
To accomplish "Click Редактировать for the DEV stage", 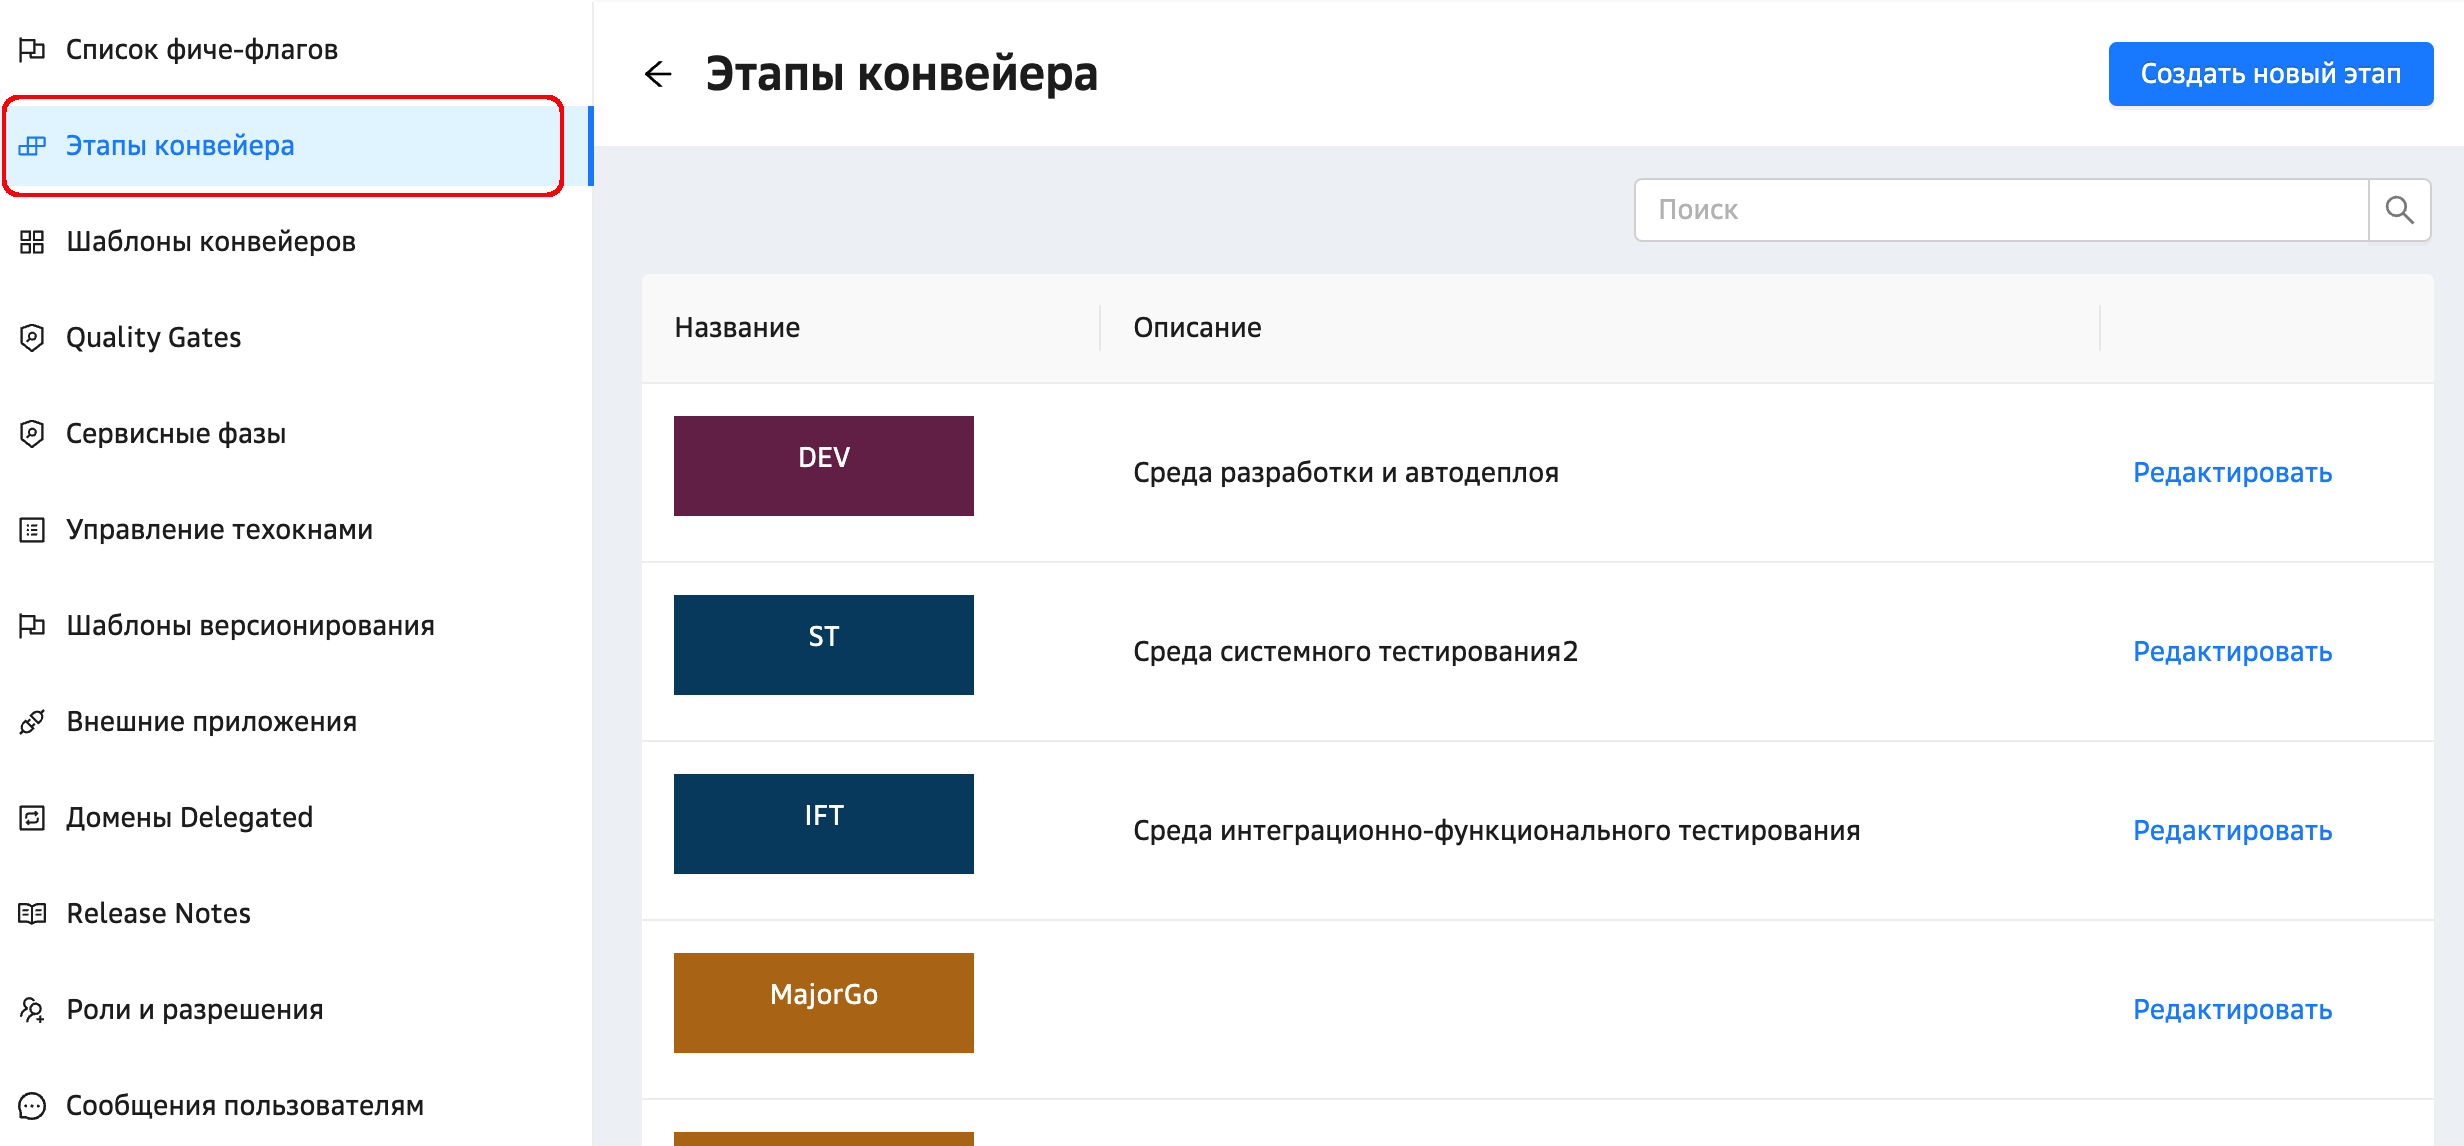I will (x=2232, y=473).
